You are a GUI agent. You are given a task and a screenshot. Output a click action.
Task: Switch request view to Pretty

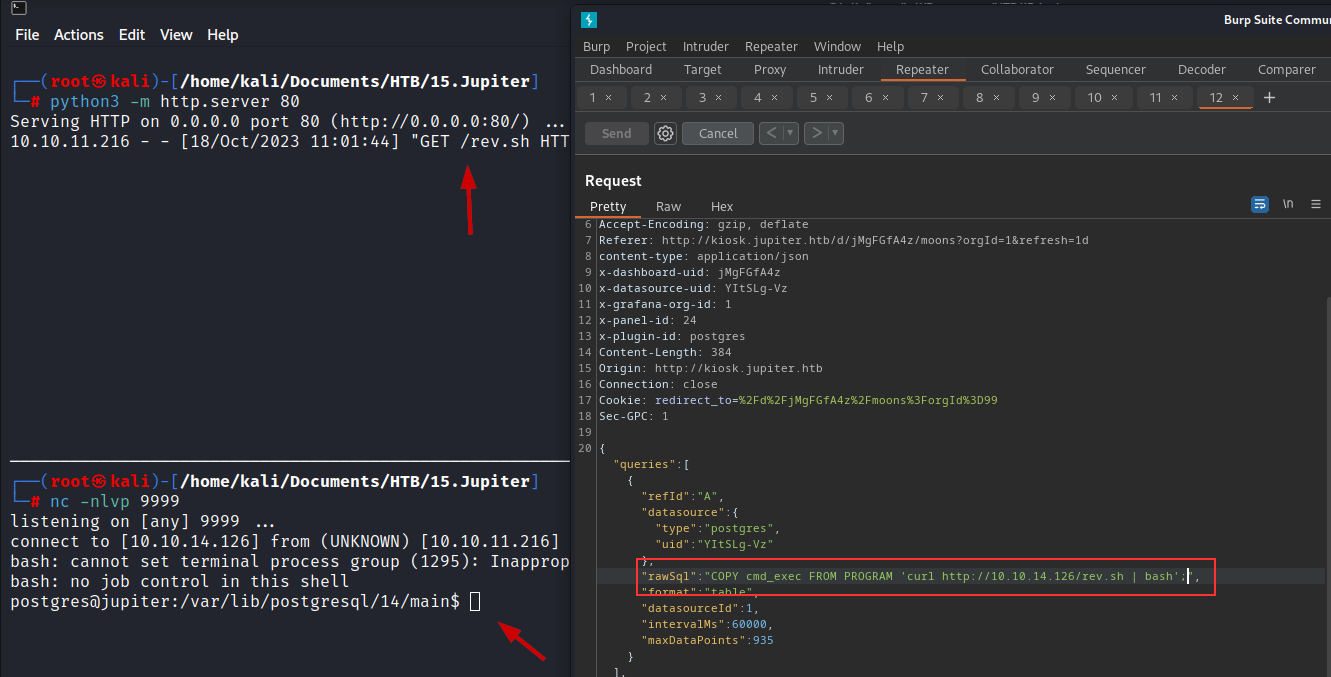coord(608,206)
